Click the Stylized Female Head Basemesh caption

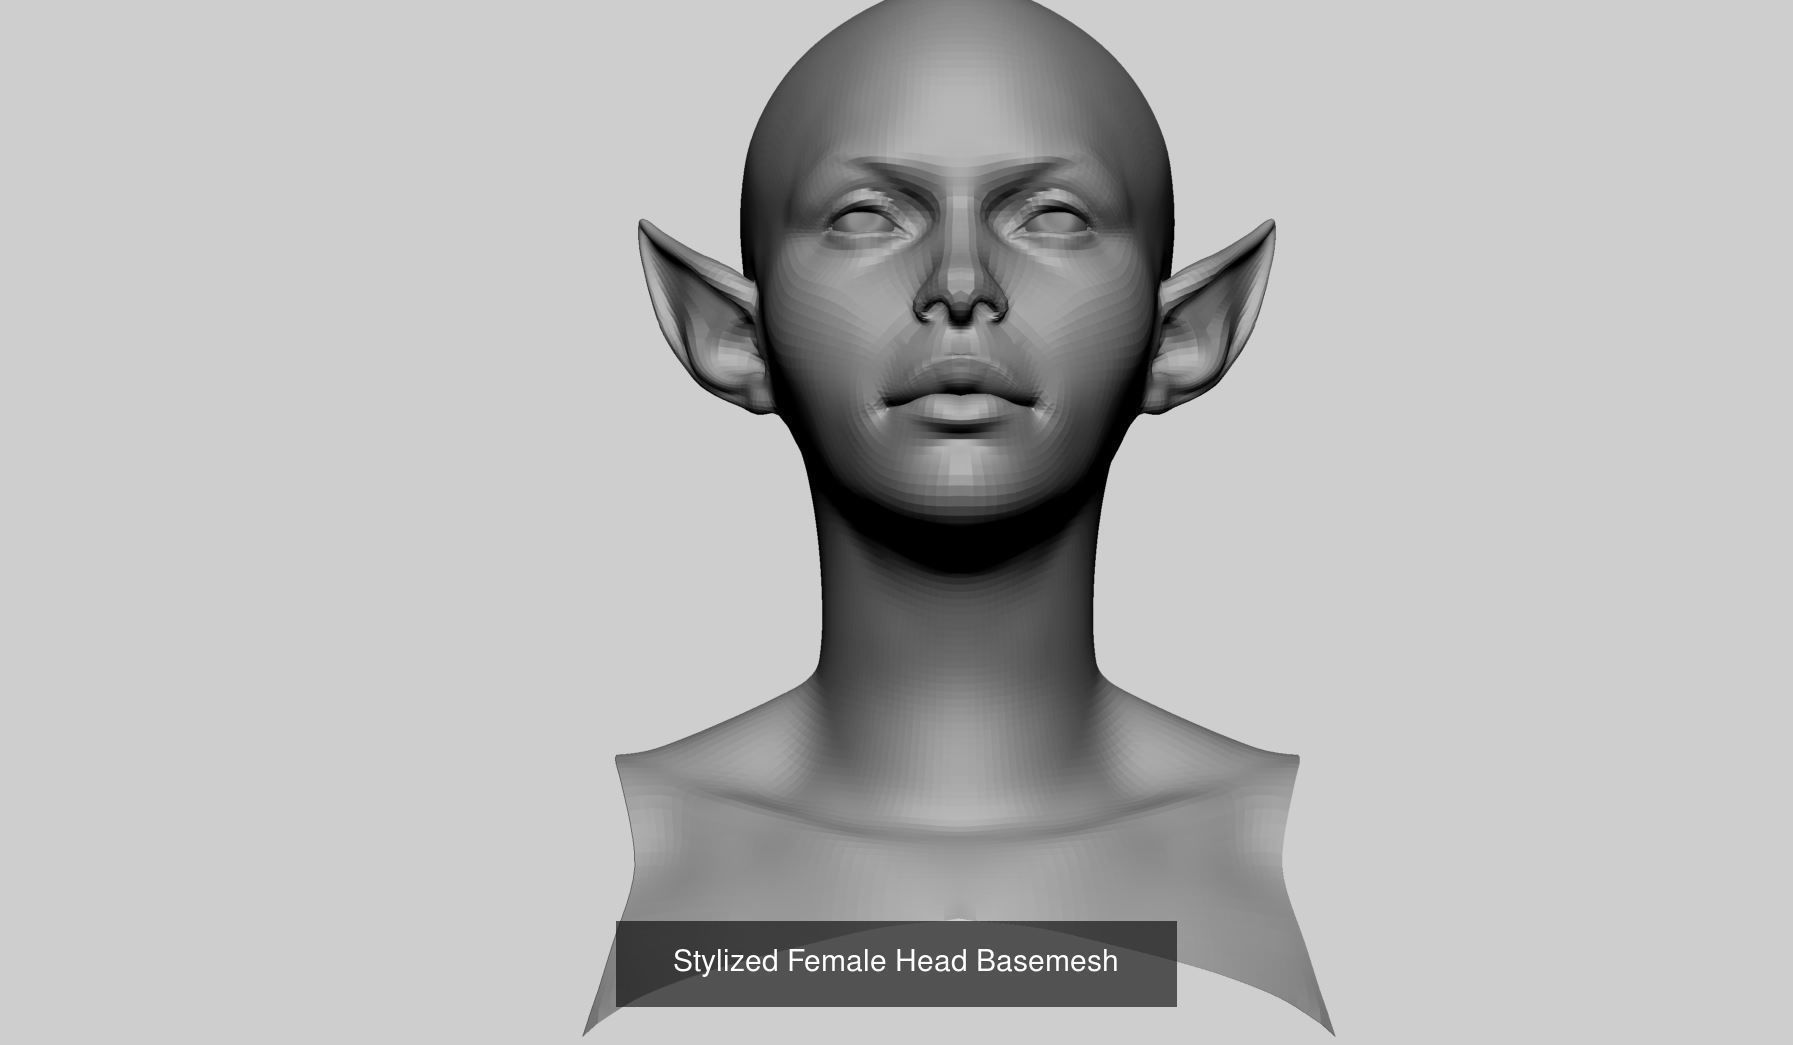point(895,962)
